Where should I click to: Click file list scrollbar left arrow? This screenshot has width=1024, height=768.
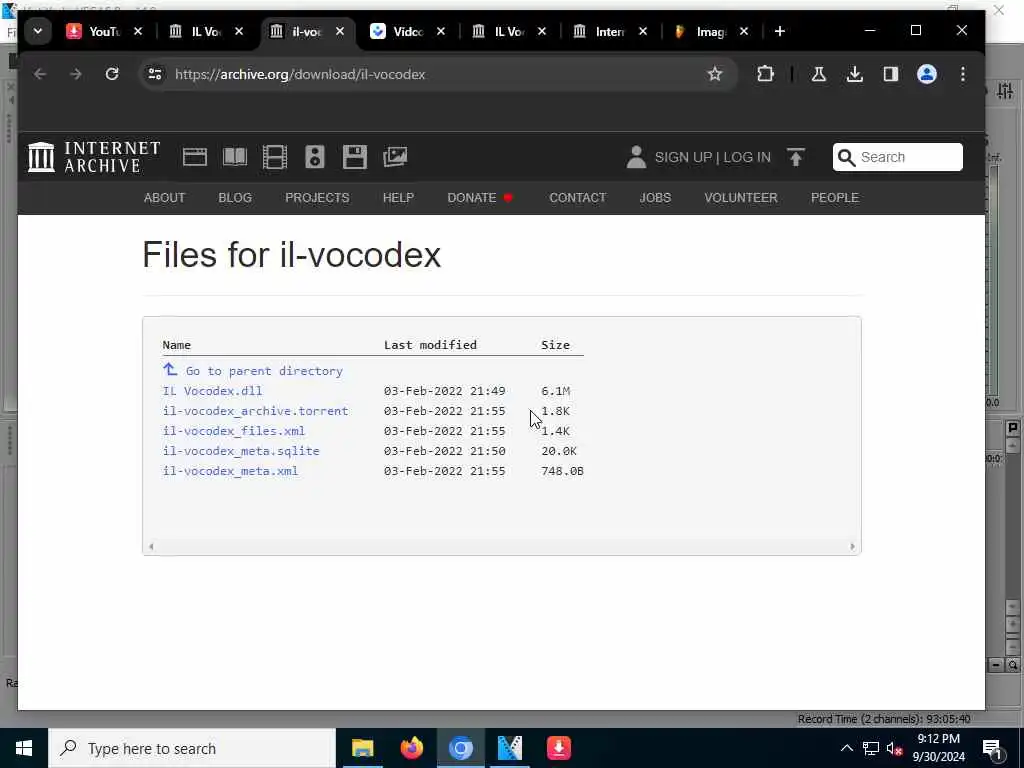[152, 547]
